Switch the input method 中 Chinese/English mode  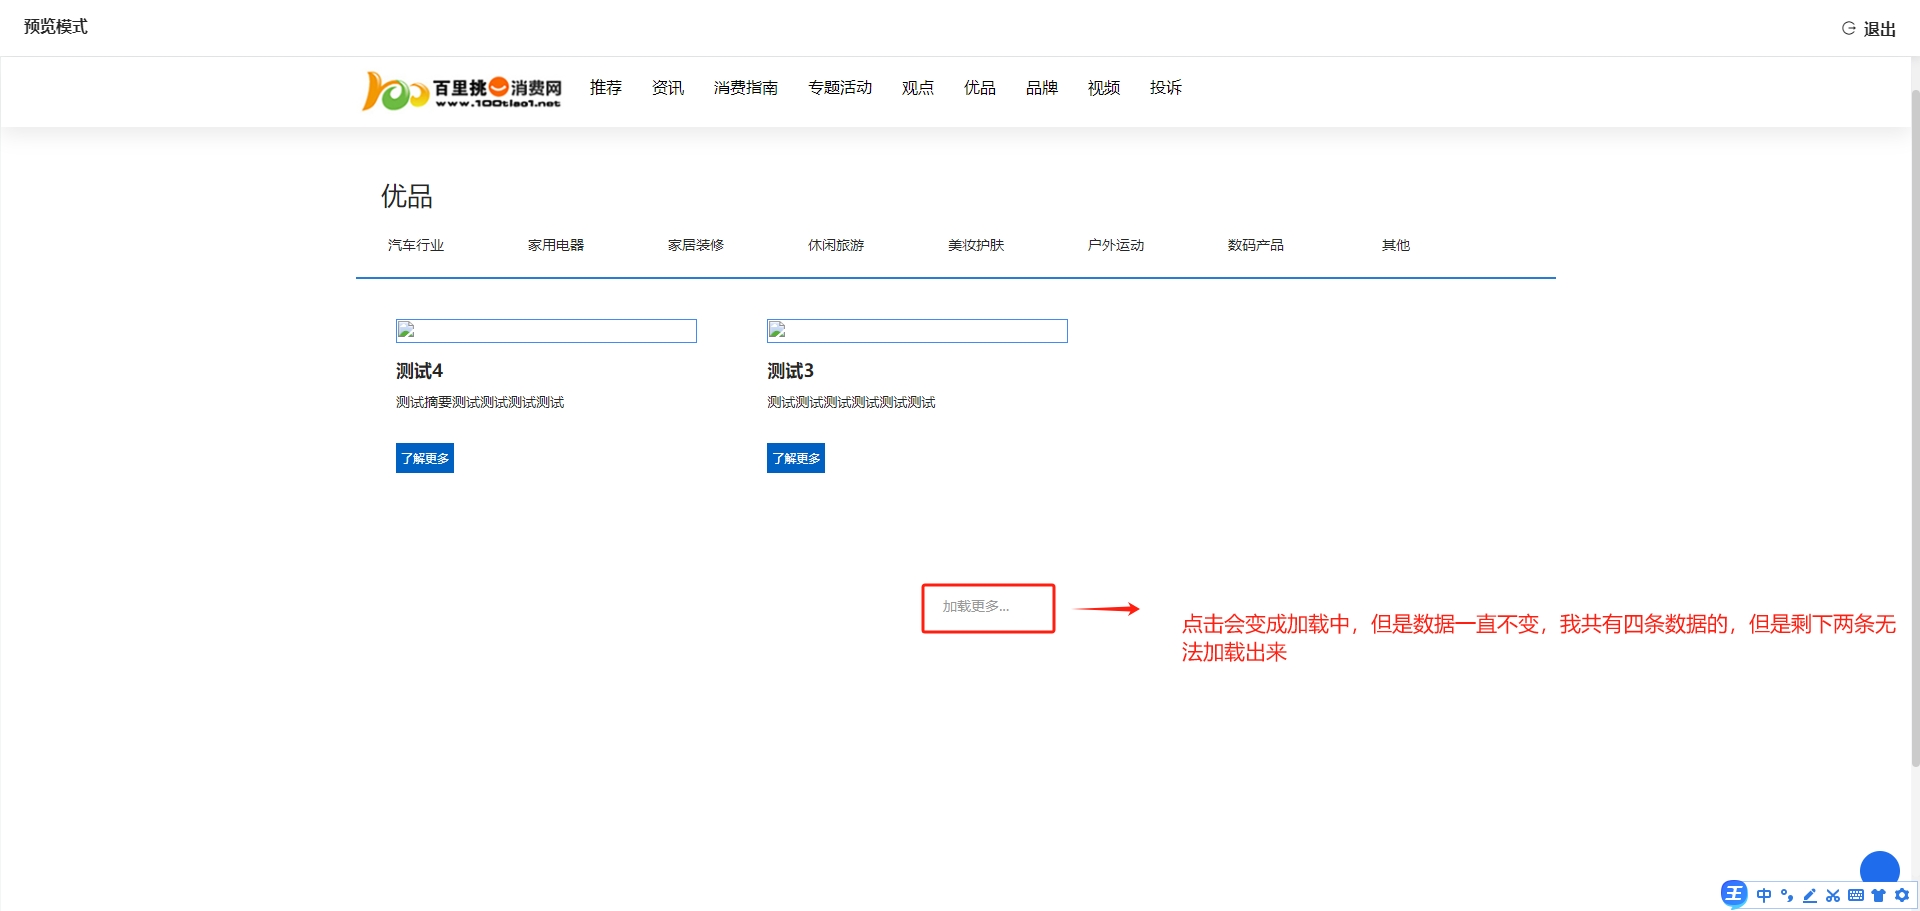1764,895
